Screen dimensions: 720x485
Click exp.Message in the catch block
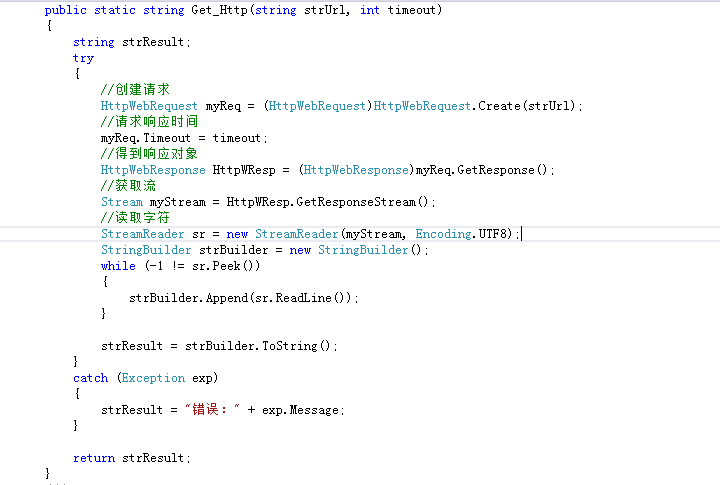(x=301, y=410)
